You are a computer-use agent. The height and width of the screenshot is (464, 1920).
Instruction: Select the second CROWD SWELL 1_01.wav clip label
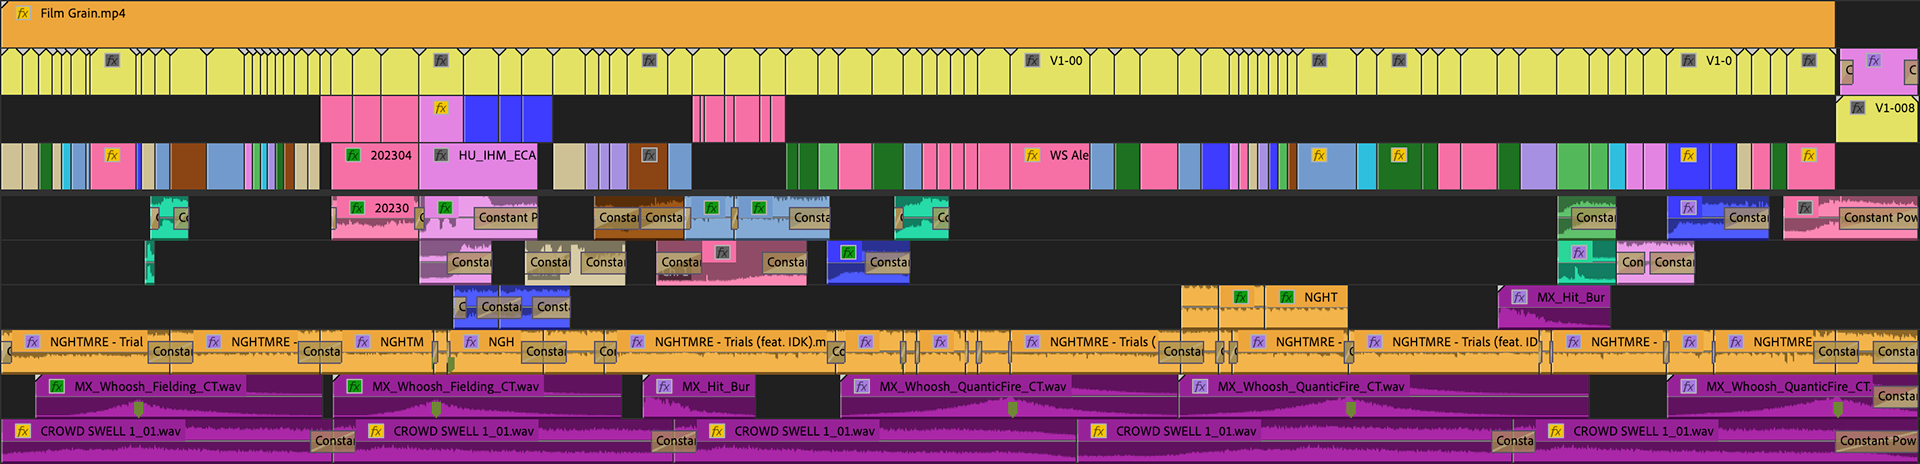coord(463,431)
